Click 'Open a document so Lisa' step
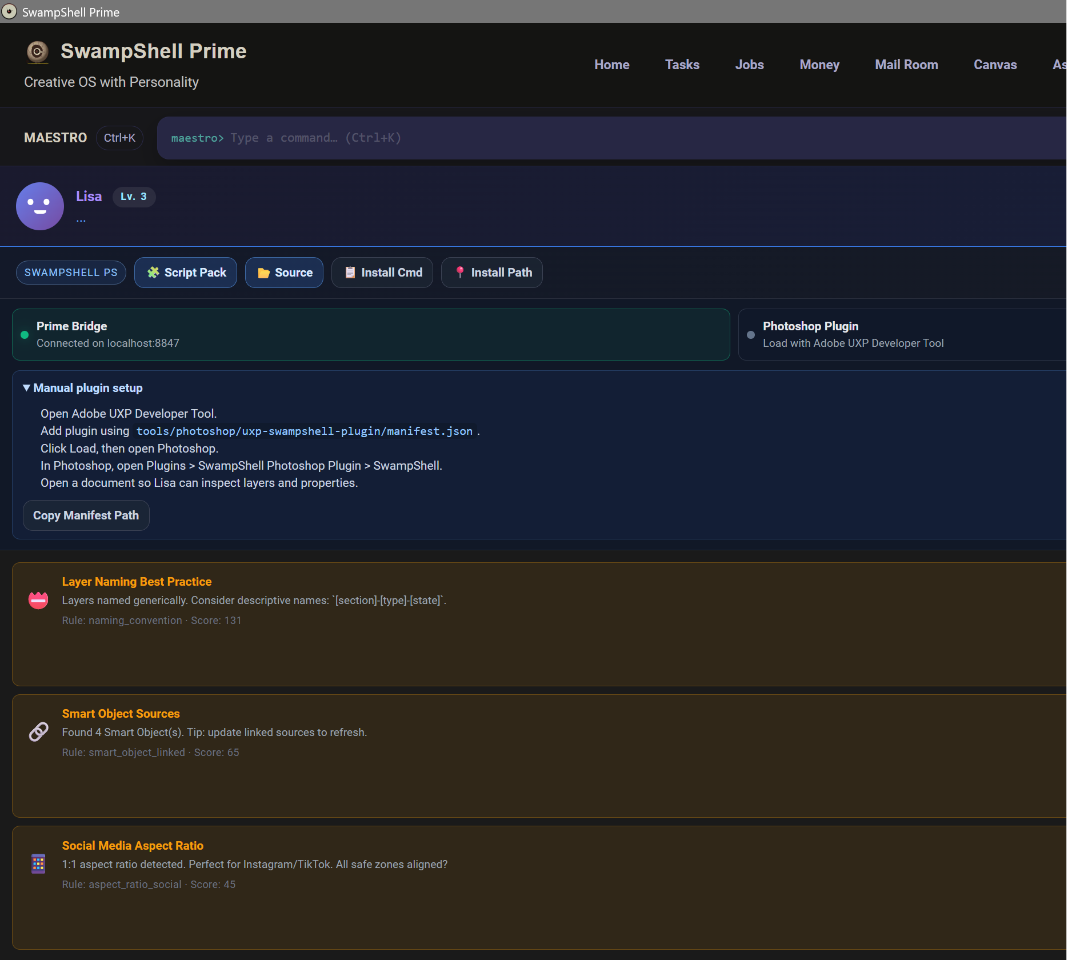This screenshot has width=1067, height=960. (x=199, y=483)
